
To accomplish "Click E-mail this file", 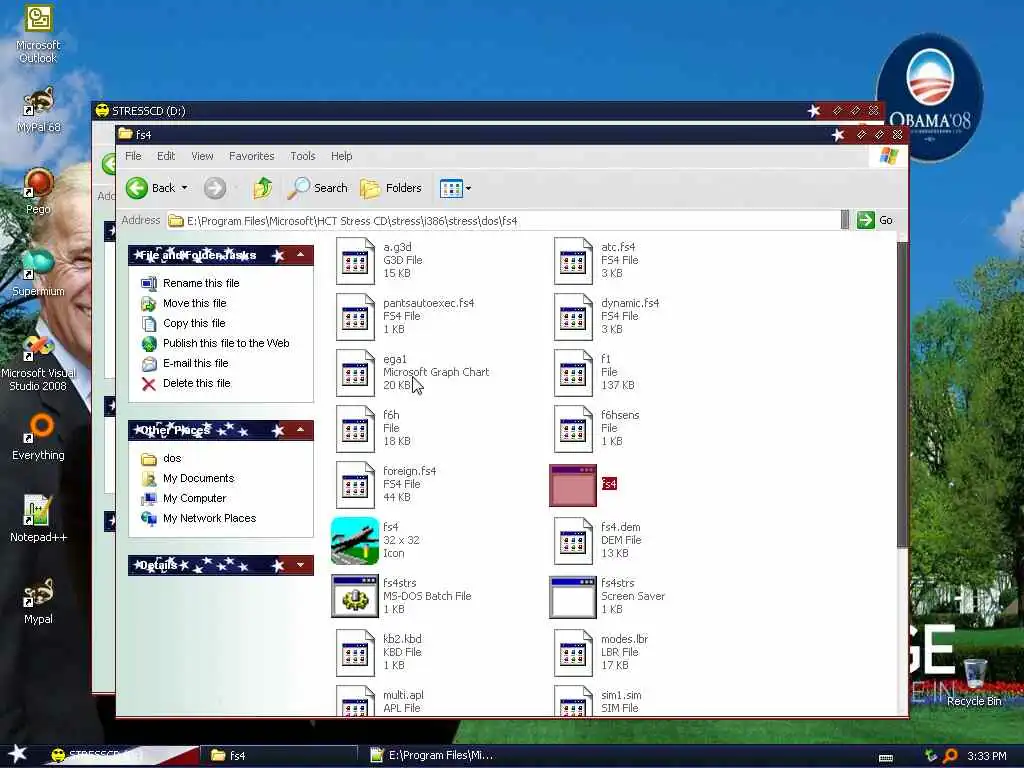I will [x=195, y=363].
